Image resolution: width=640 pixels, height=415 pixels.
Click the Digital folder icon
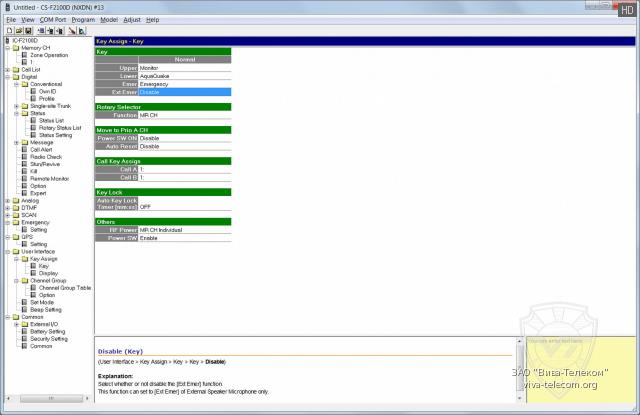16,77
